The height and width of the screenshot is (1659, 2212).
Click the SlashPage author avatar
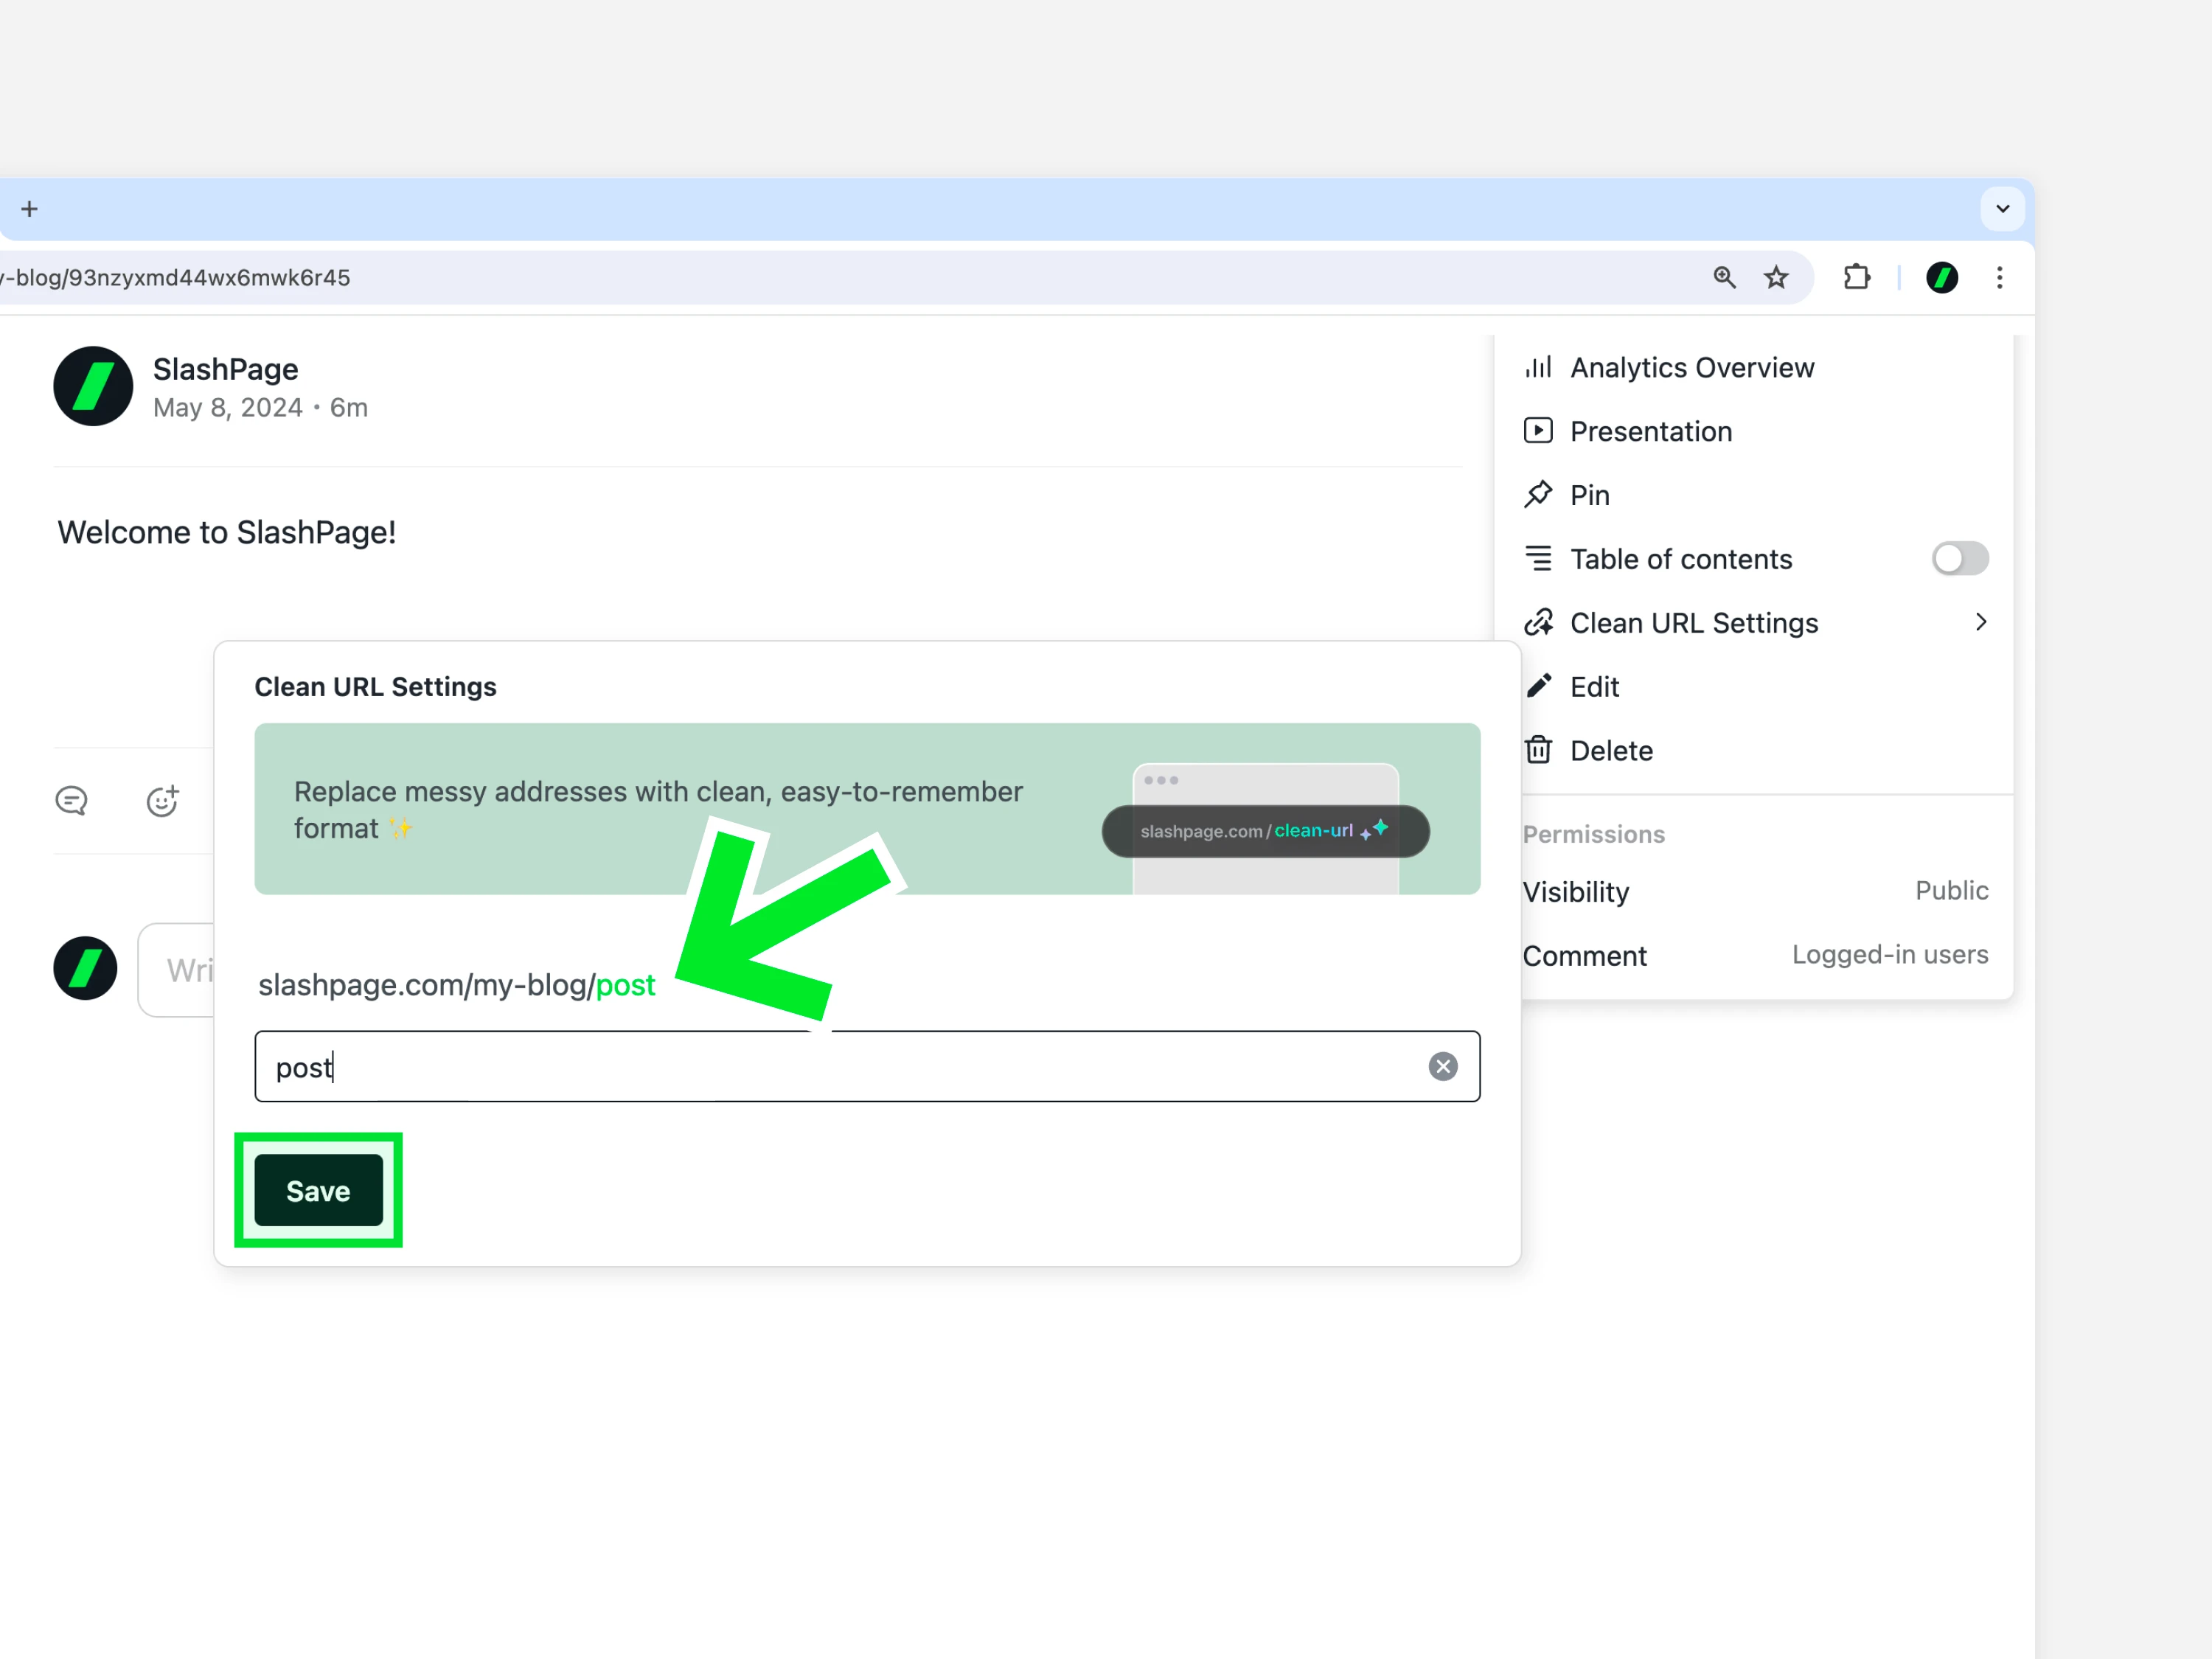point(93,386)
